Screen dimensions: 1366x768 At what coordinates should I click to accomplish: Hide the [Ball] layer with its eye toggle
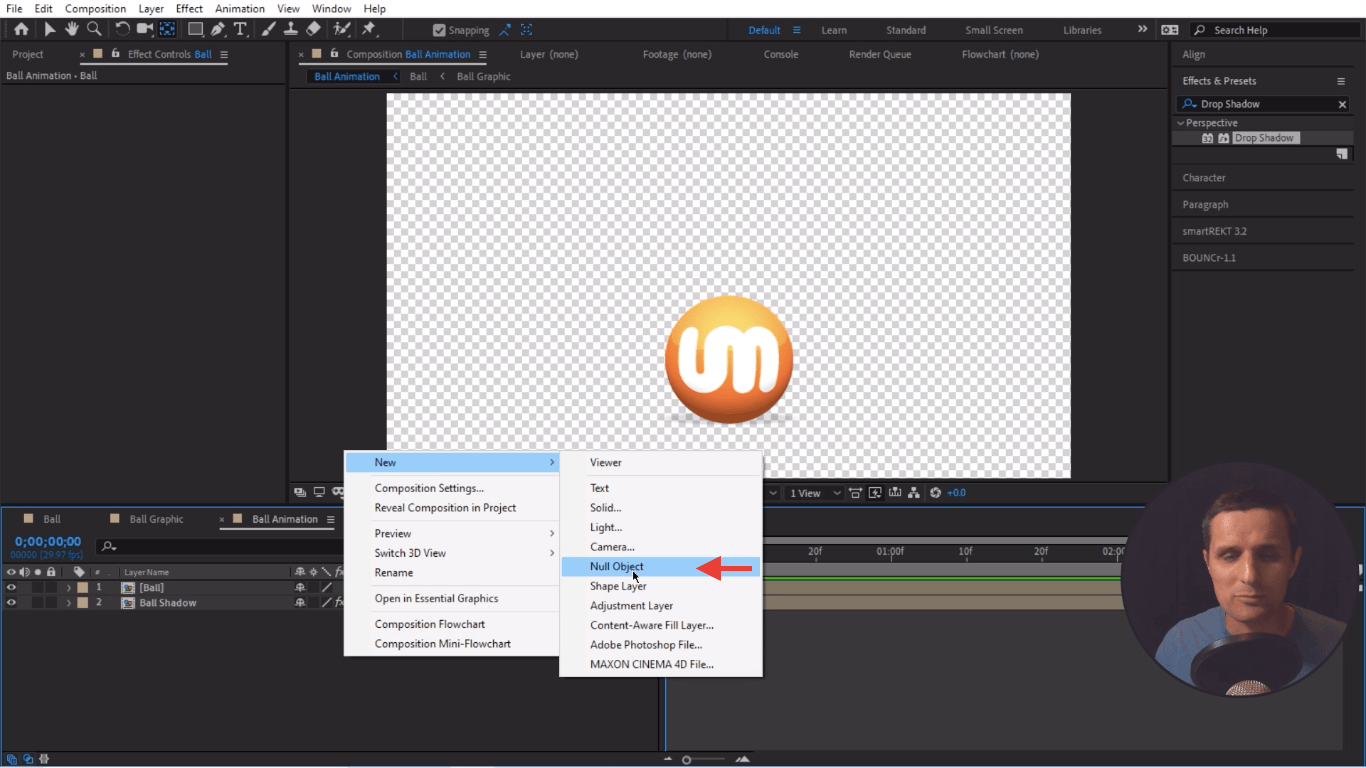tap(11, 588)
